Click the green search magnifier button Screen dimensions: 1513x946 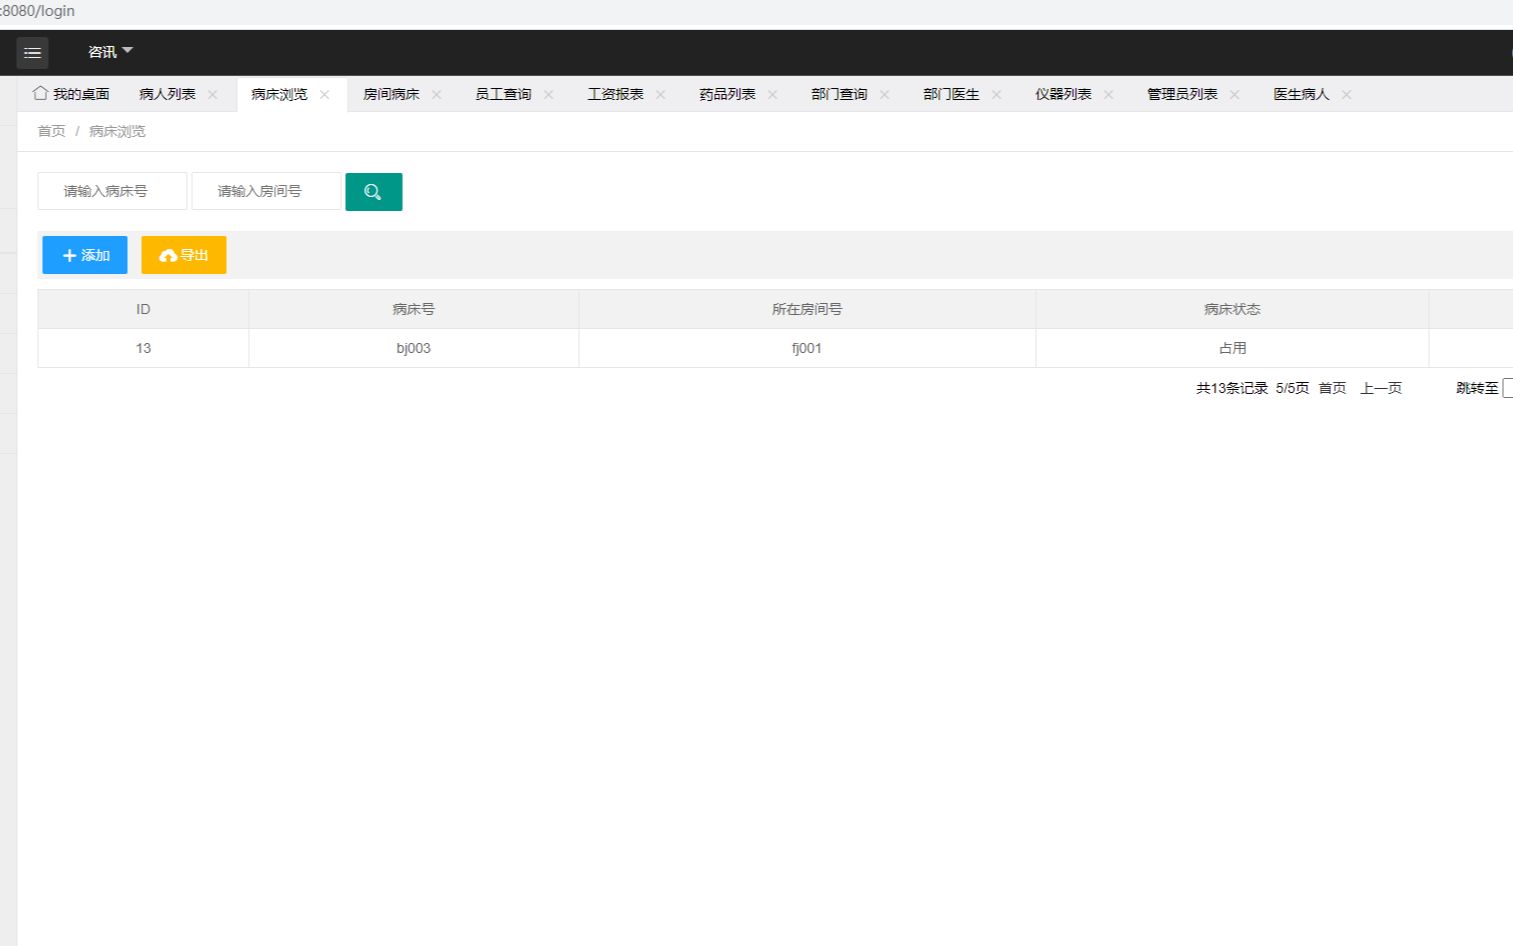(374, 192)
